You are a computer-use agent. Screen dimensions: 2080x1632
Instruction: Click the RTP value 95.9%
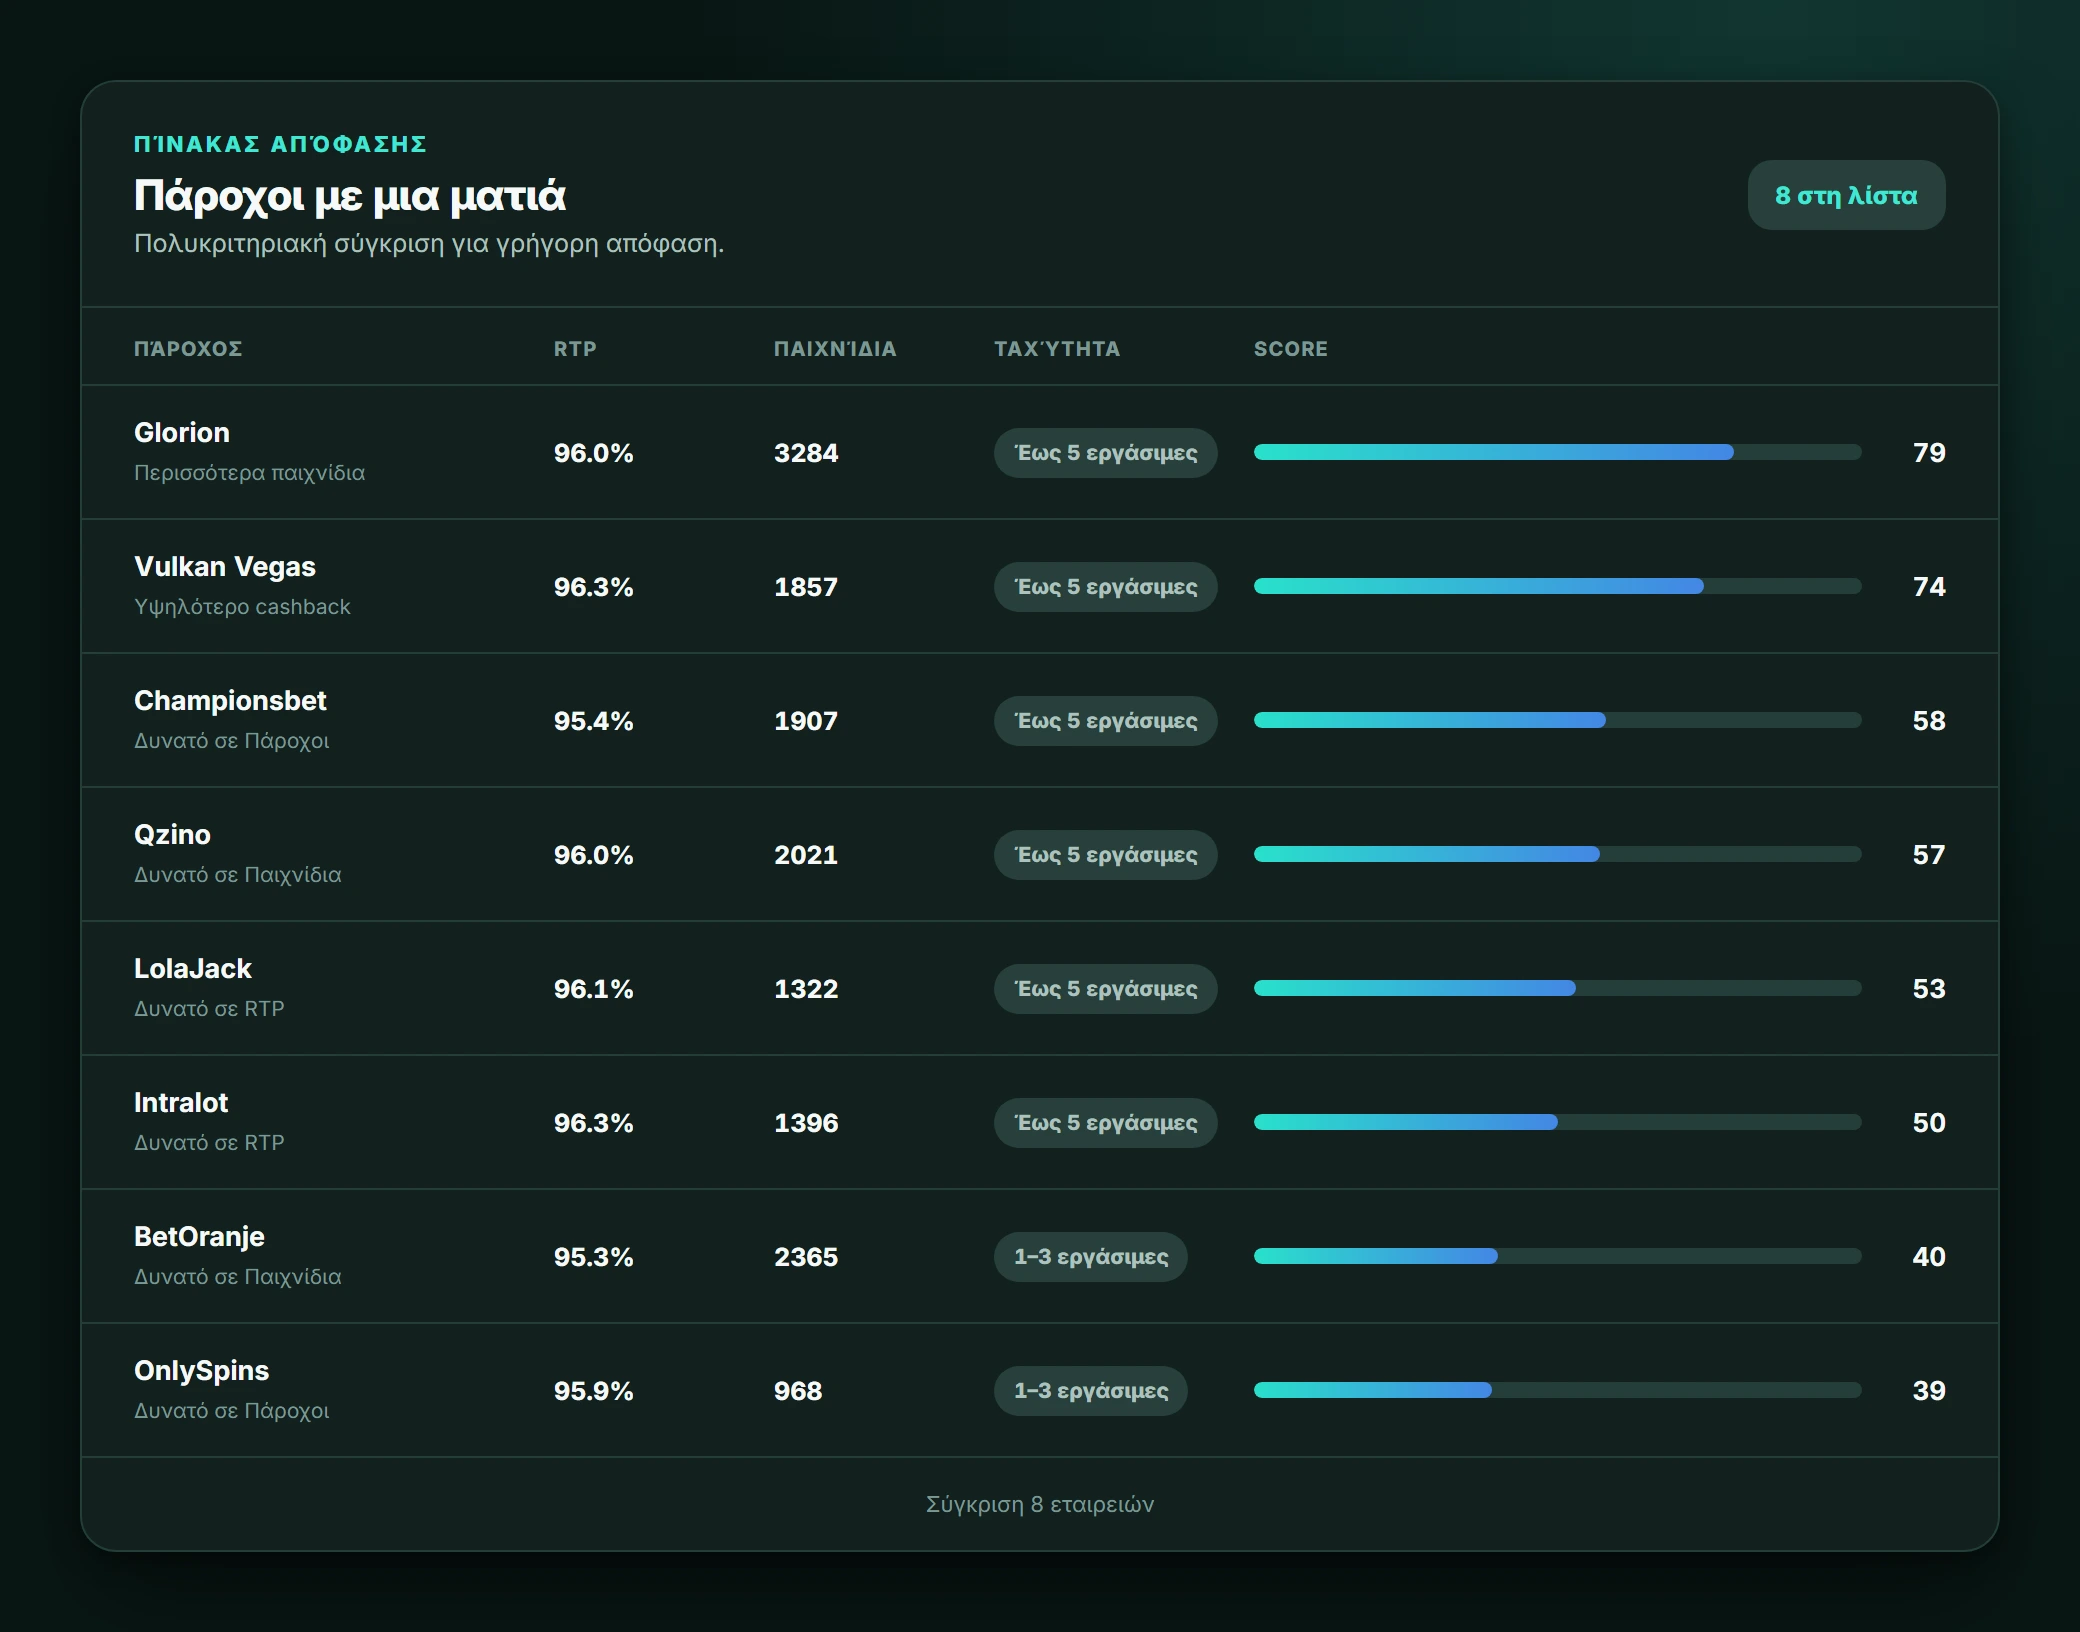pos(594,1391)
